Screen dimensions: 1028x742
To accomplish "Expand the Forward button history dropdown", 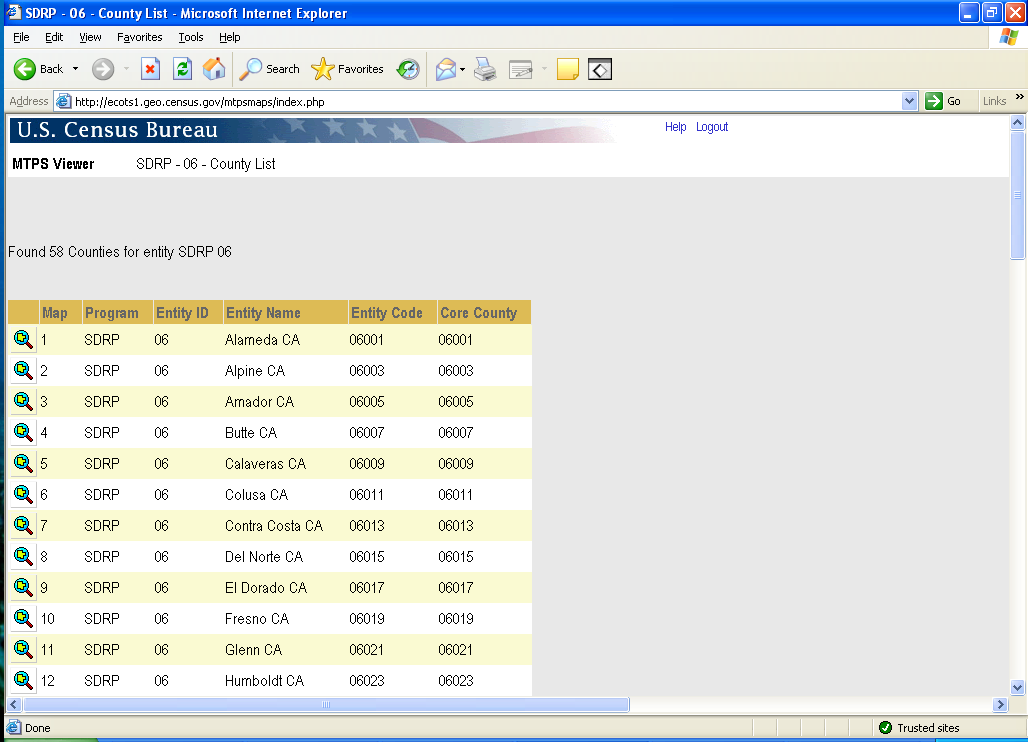I will (x=126, y=69).
